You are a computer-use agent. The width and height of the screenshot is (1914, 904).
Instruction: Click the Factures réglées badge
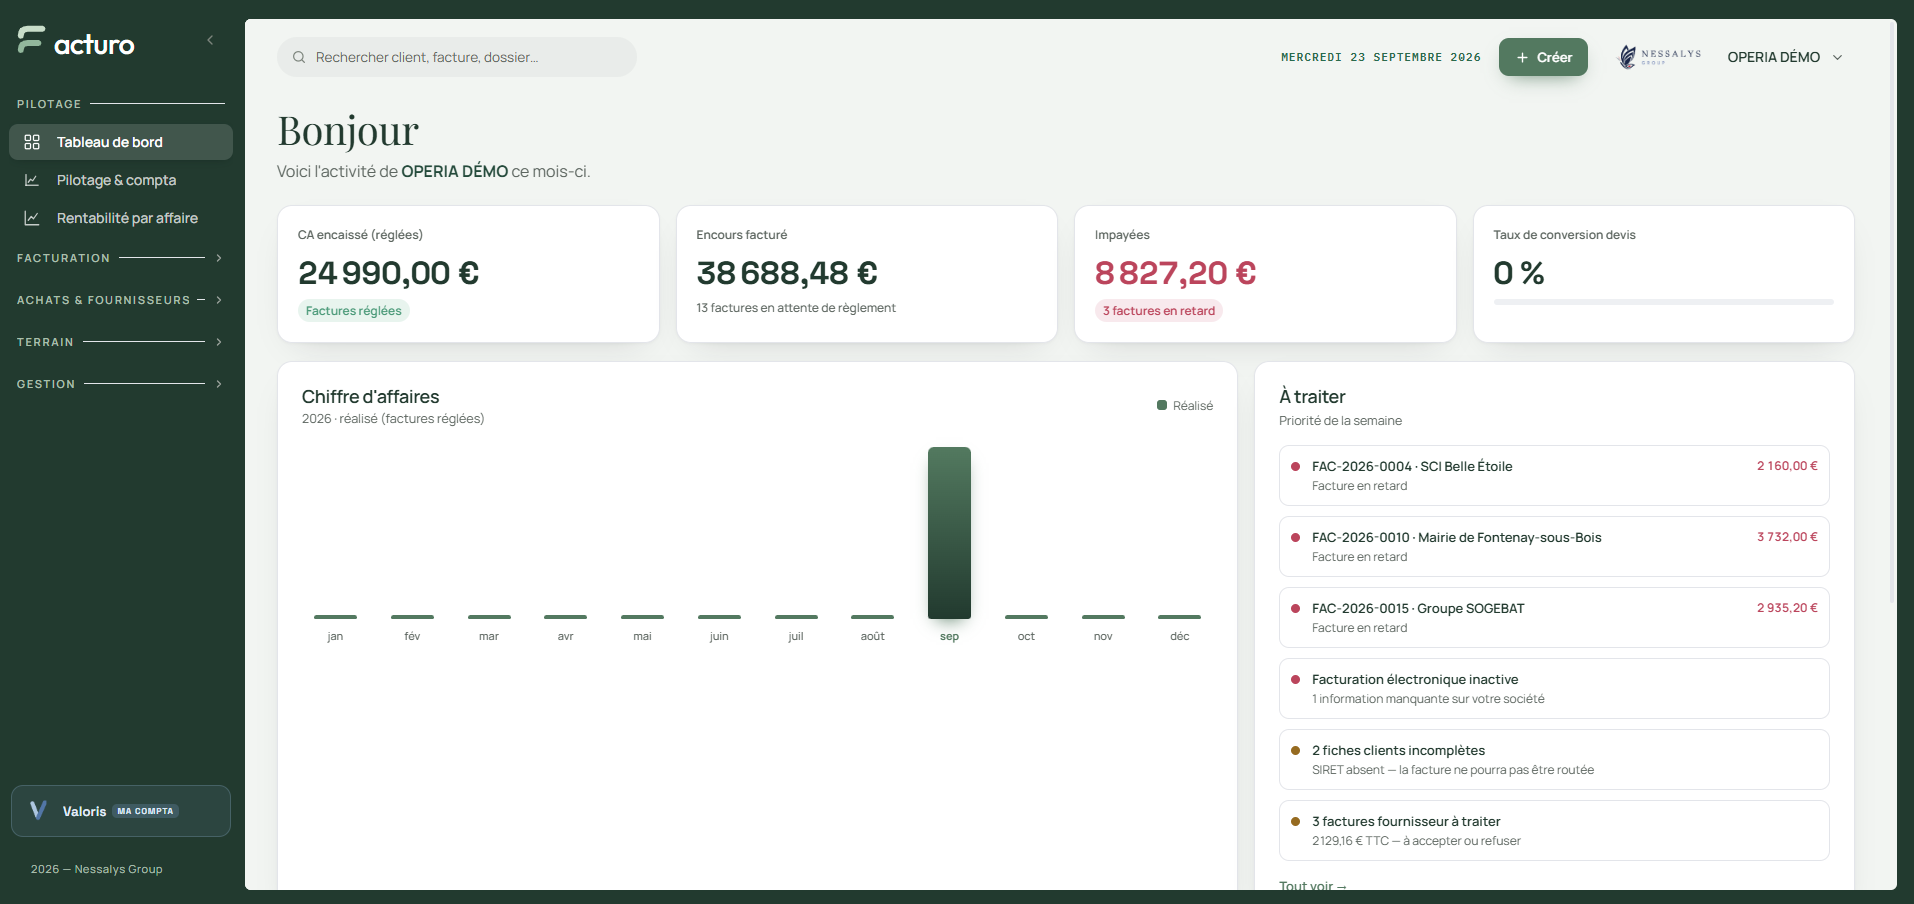tap(354, 311)
